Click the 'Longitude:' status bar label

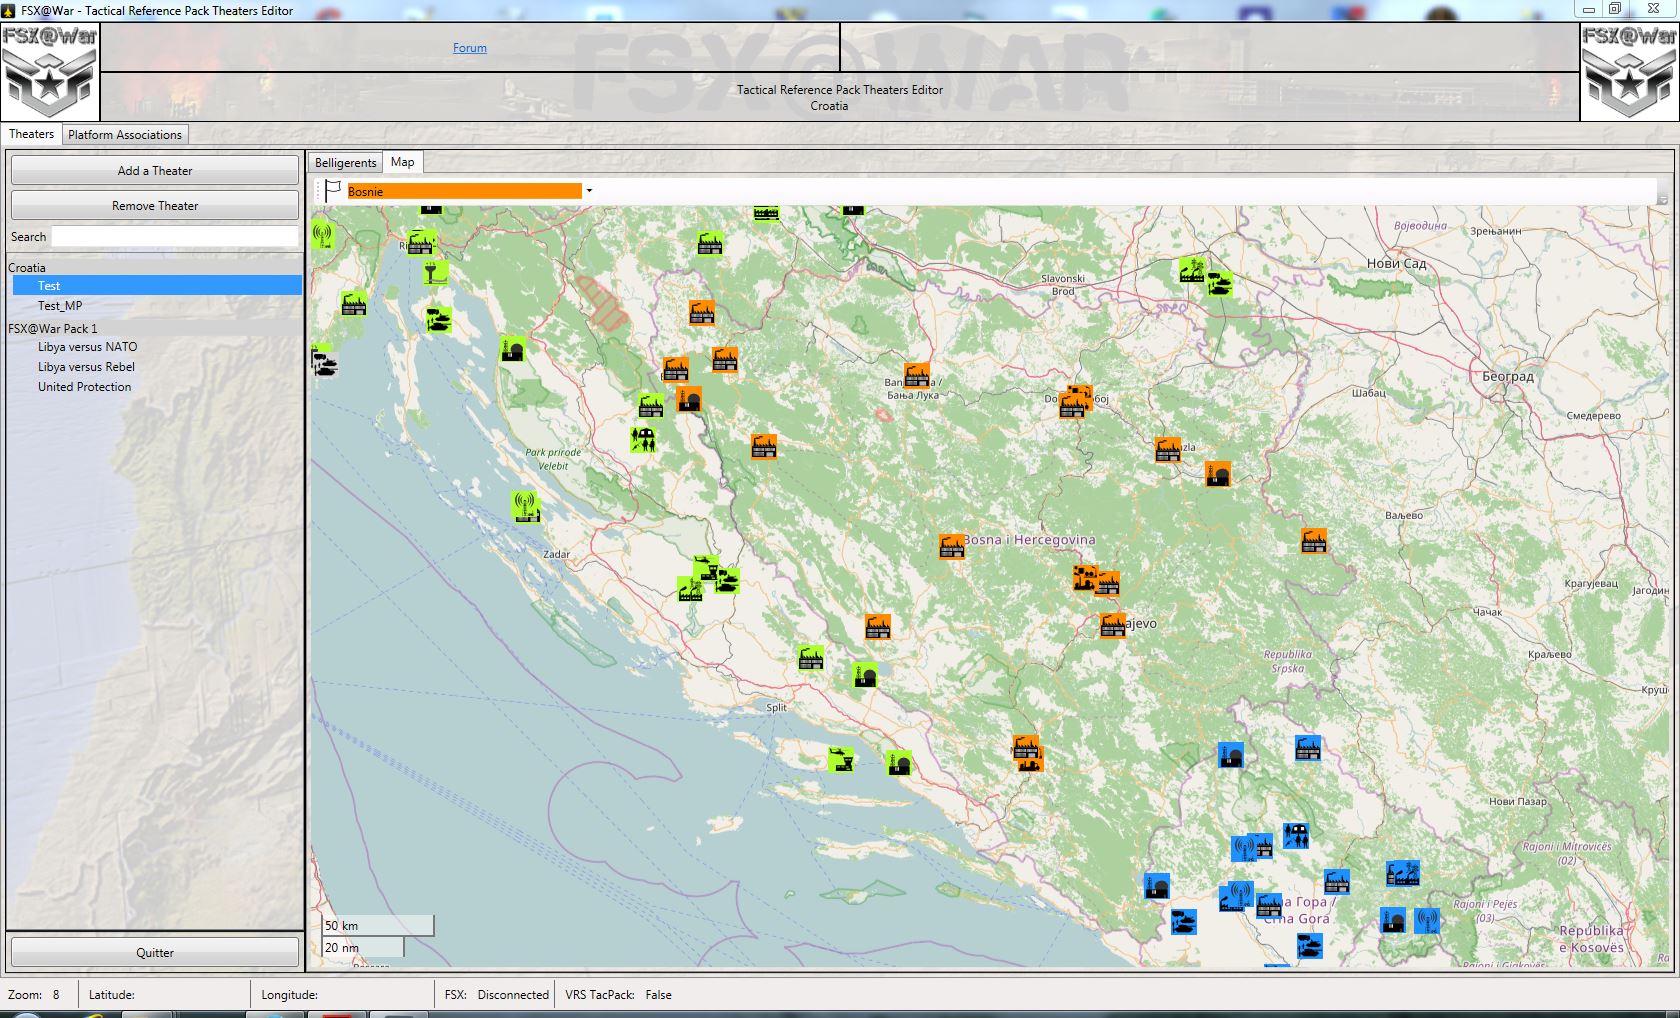(290, 995)
